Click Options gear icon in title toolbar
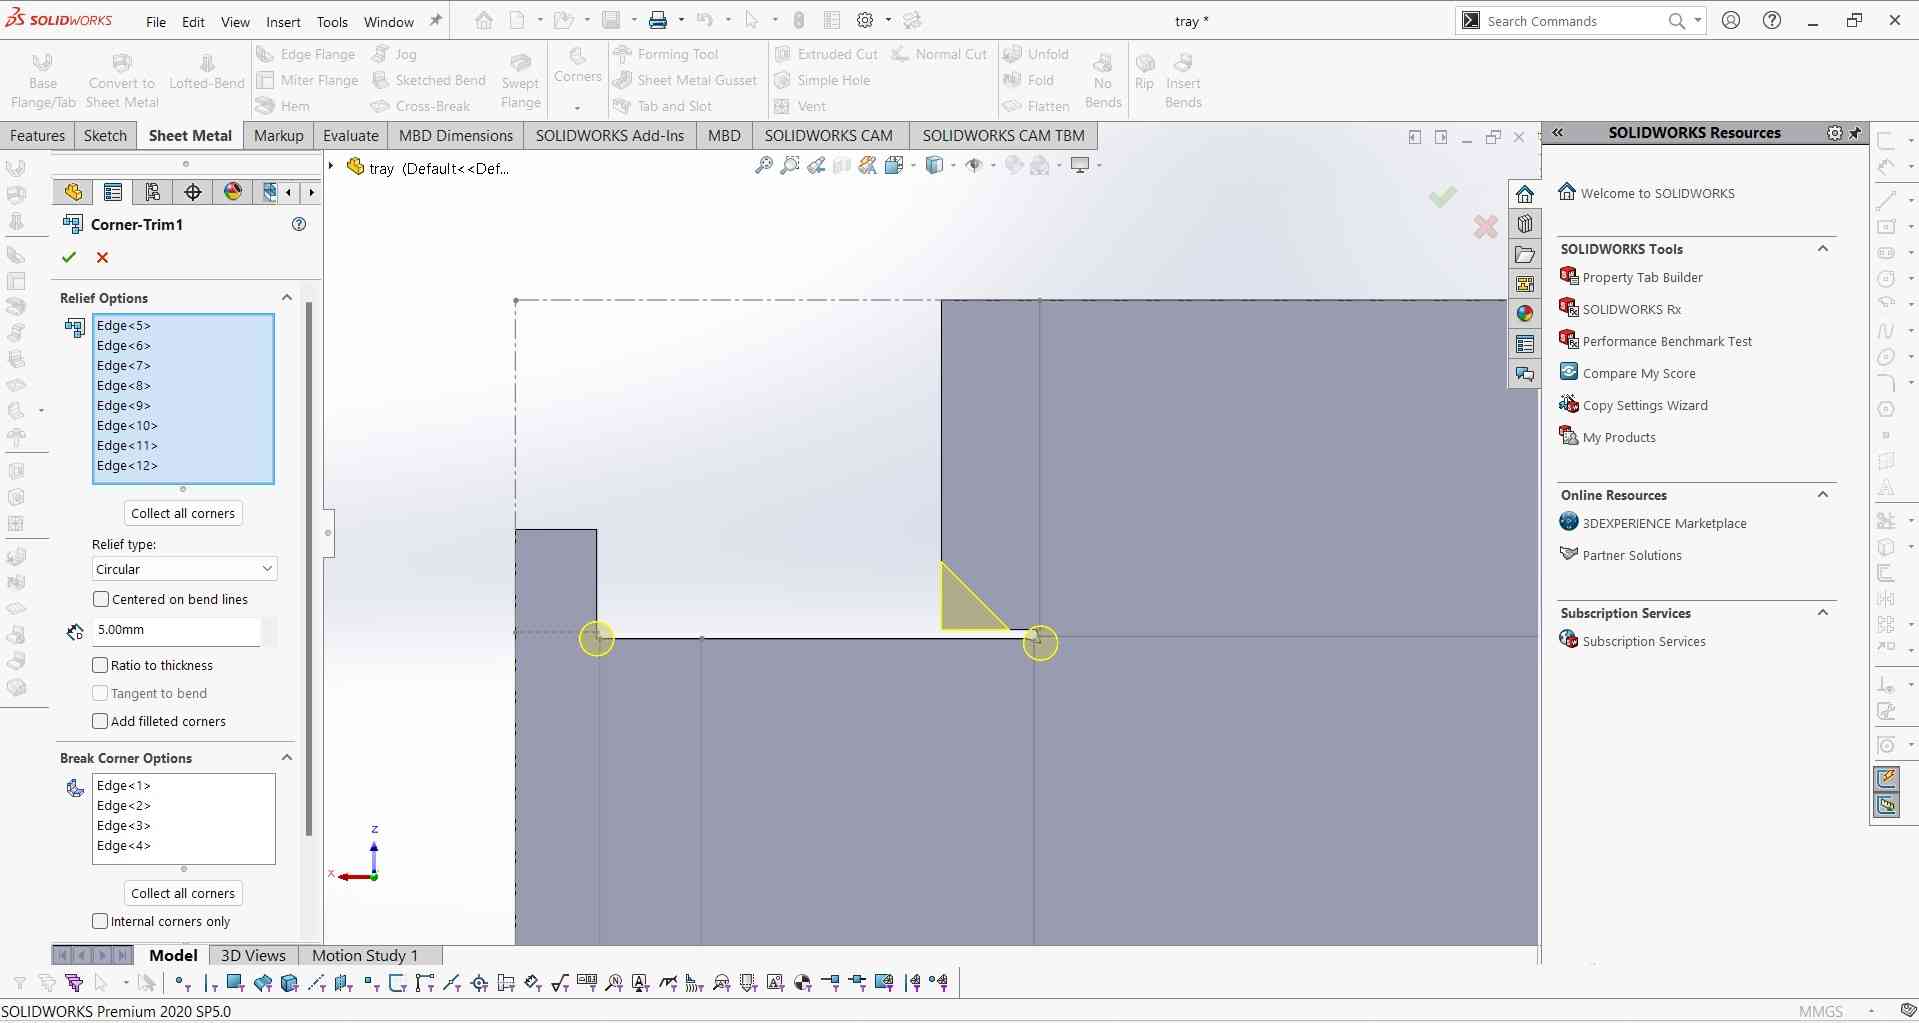Image resolution: width=1919 pixels, height=1023 pixels. click(x=866, y=20)
